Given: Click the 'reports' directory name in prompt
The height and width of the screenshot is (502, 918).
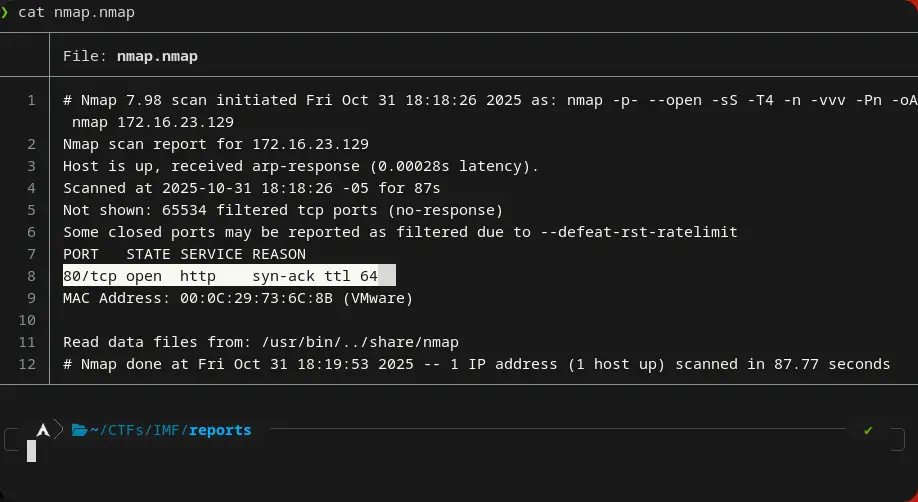Looking at the screenshot, I should (220, 430).
